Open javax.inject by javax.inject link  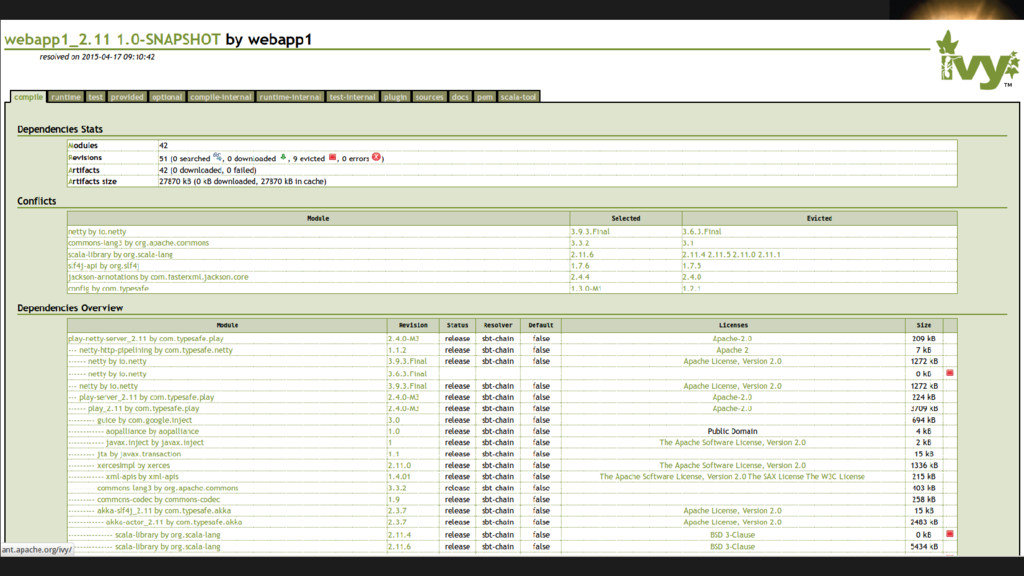(155, 442)
